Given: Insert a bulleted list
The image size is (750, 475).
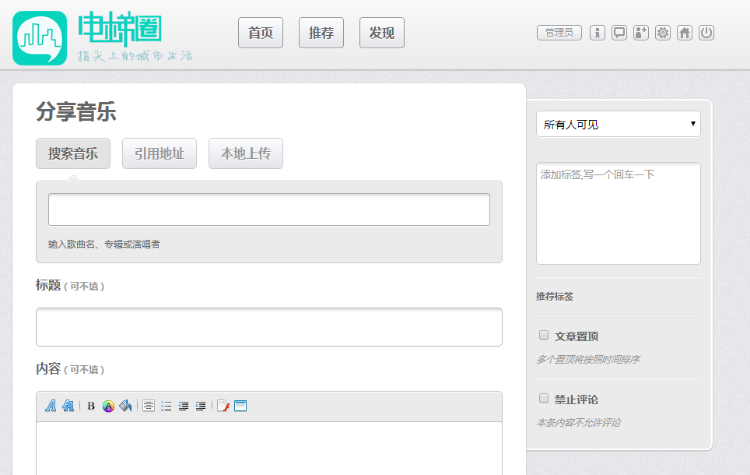Looking at the screenshot, I should [x=166, y=406].
